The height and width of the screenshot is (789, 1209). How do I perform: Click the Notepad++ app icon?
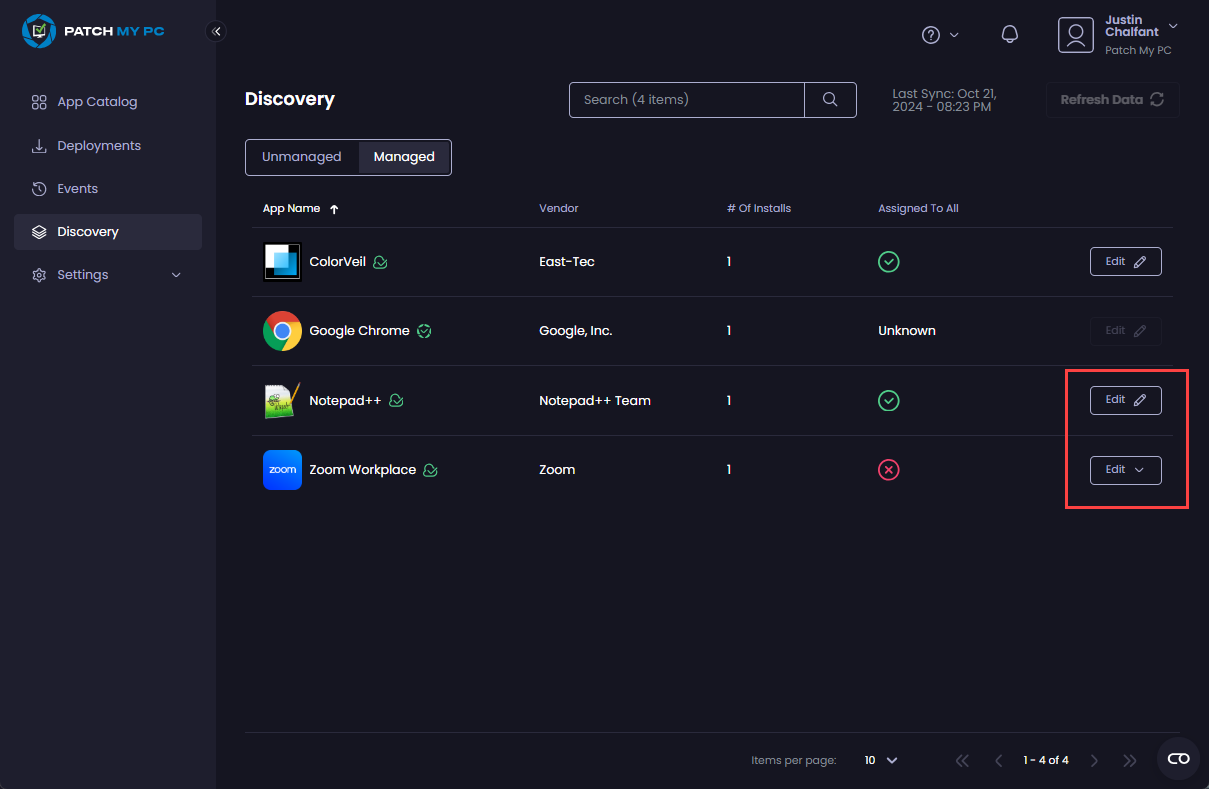282,401
